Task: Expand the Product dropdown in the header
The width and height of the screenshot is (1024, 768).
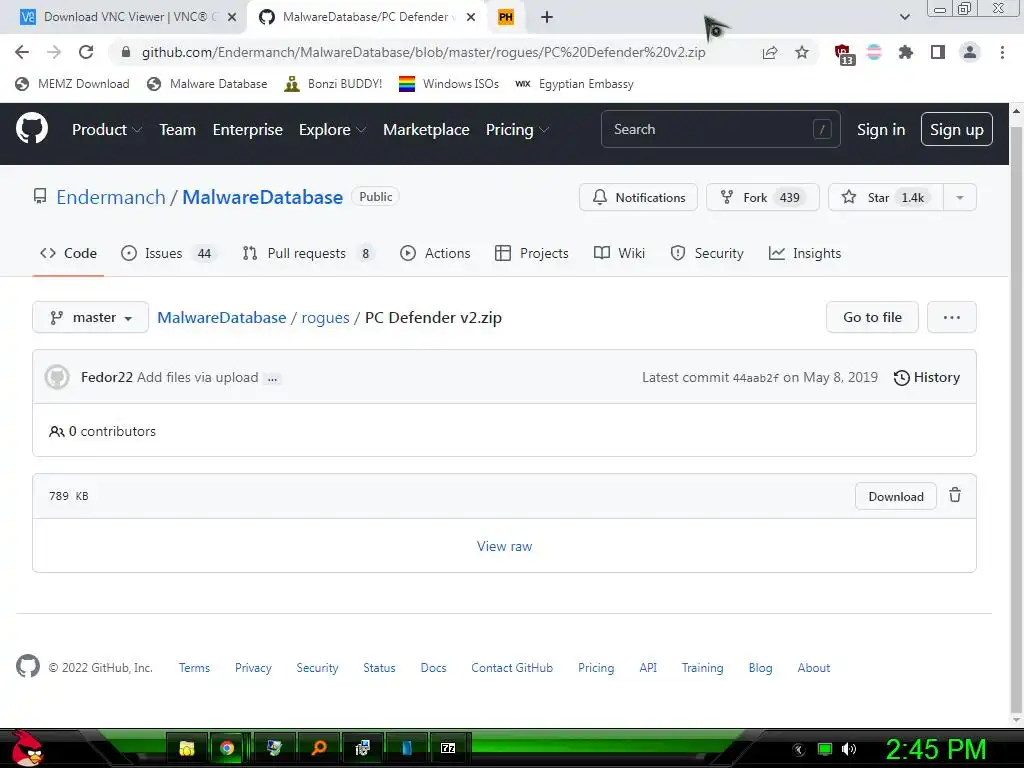Action: [107, 129]
